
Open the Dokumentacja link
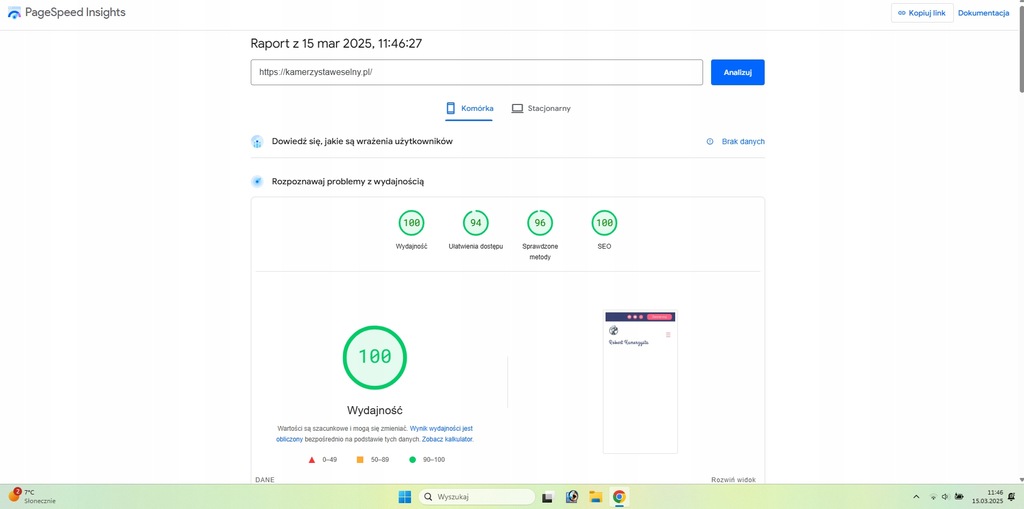[983, 13]
